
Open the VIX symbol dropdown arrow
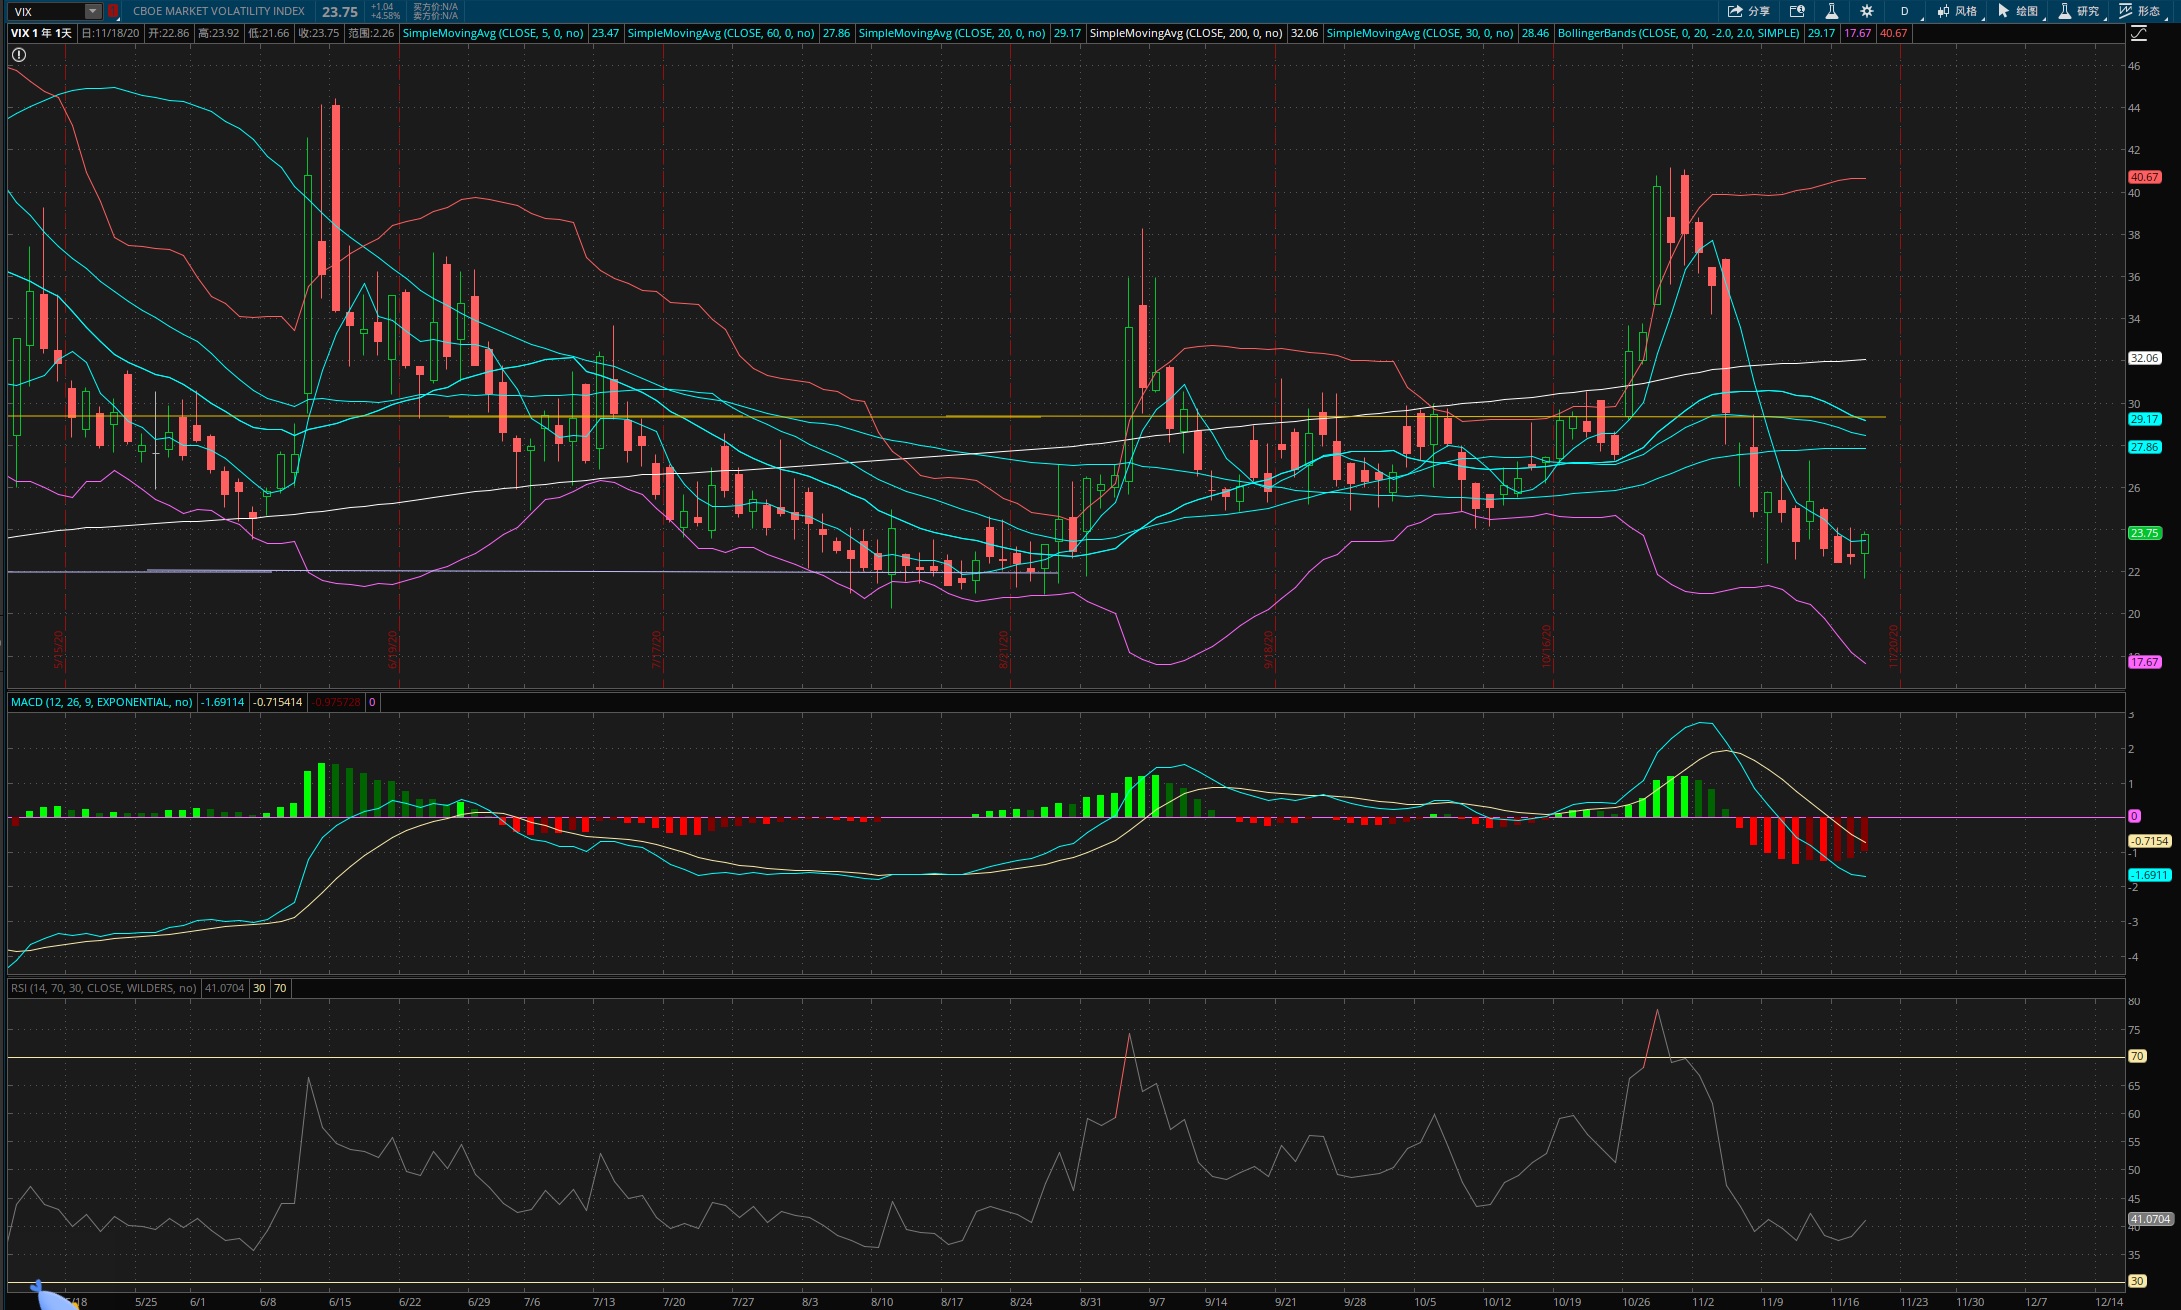click(x=92, y=11)
